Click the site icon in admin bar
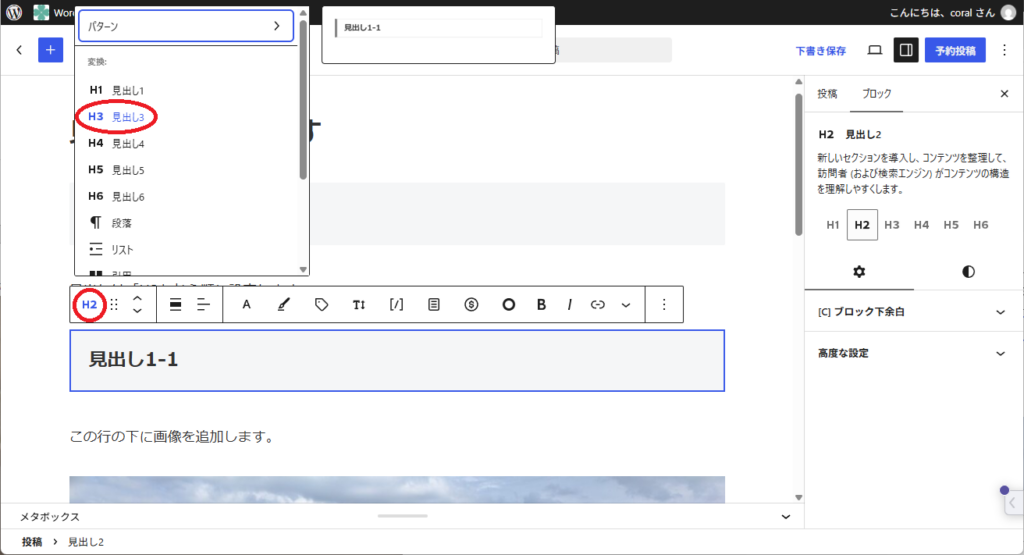The width and height of the screenshot is (1024, 555). pyautogui.click(x=41, y=12)
